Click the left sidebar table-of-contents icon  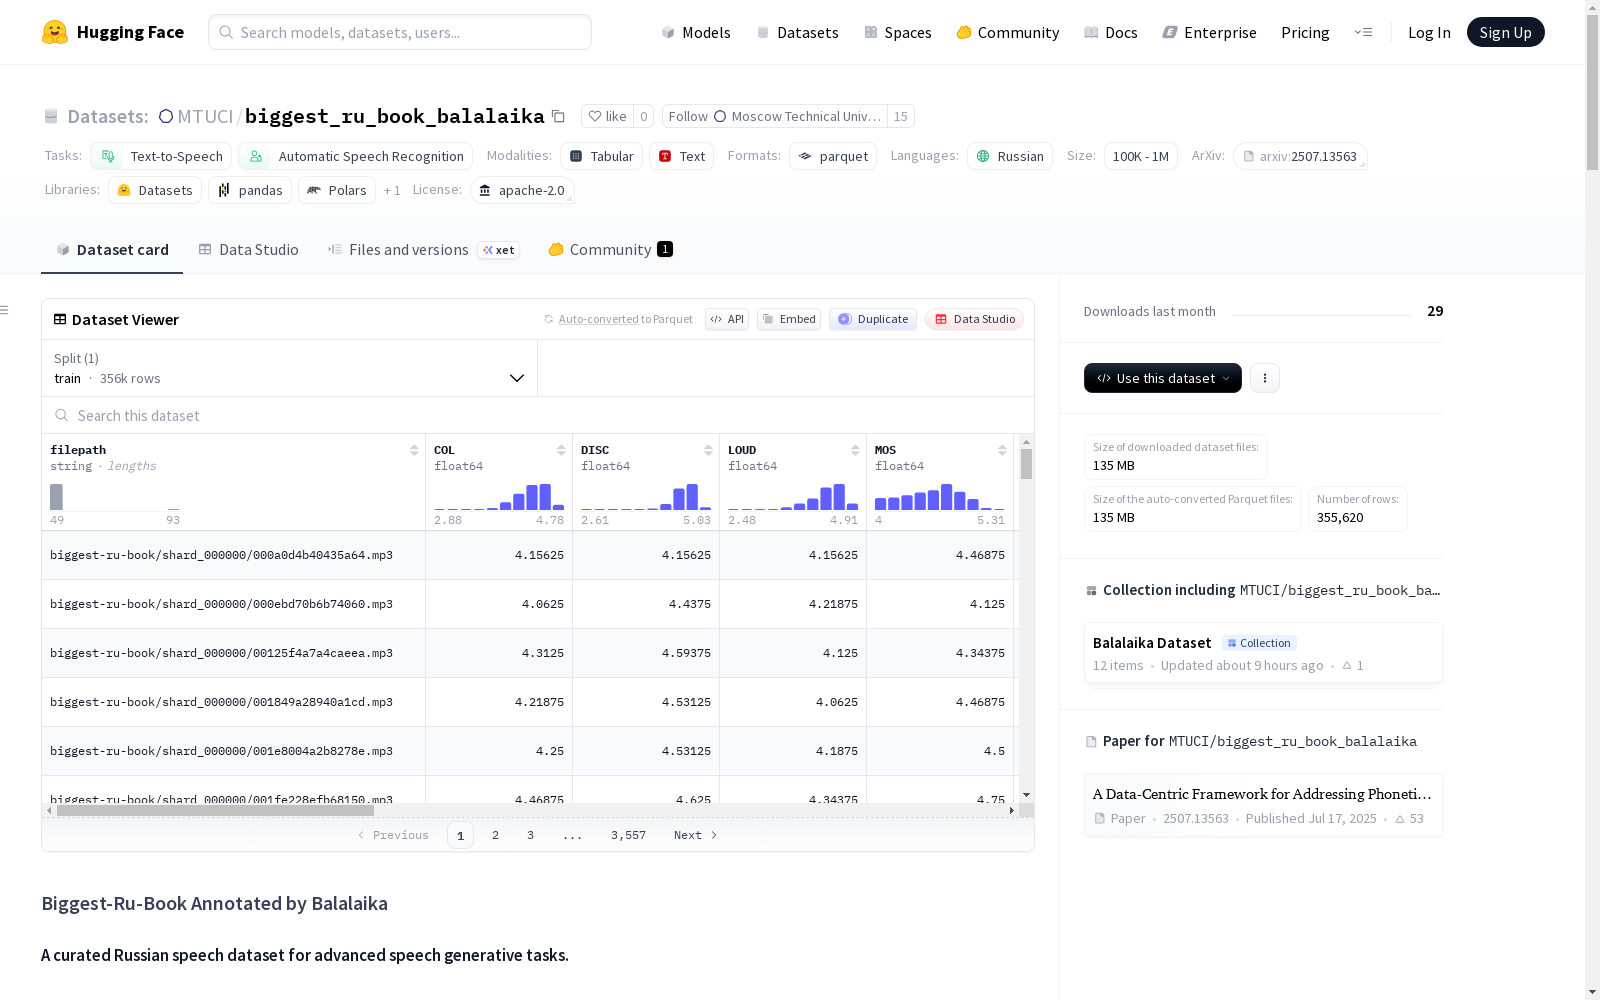(x=5, y=310)
